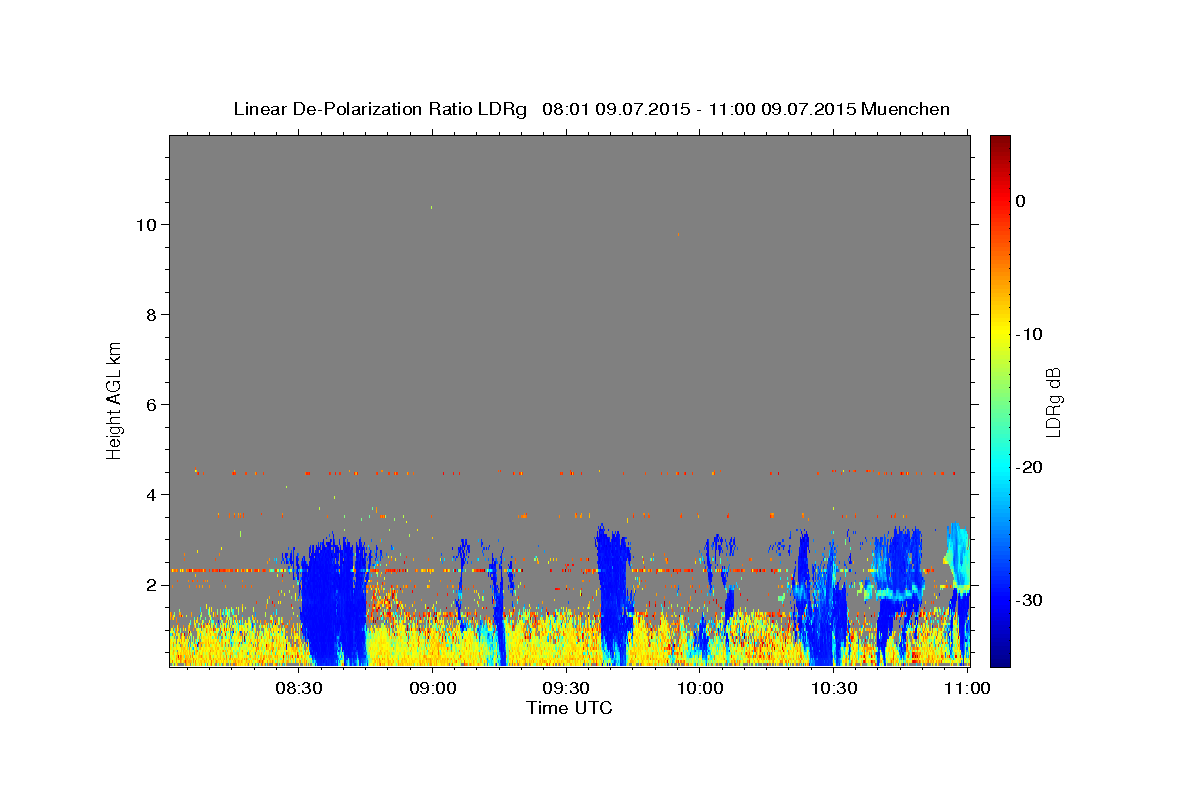Click the dark blue bottom of colorbar
The height and width of the screenshot is (800, 1200).
pos(1000,655)
